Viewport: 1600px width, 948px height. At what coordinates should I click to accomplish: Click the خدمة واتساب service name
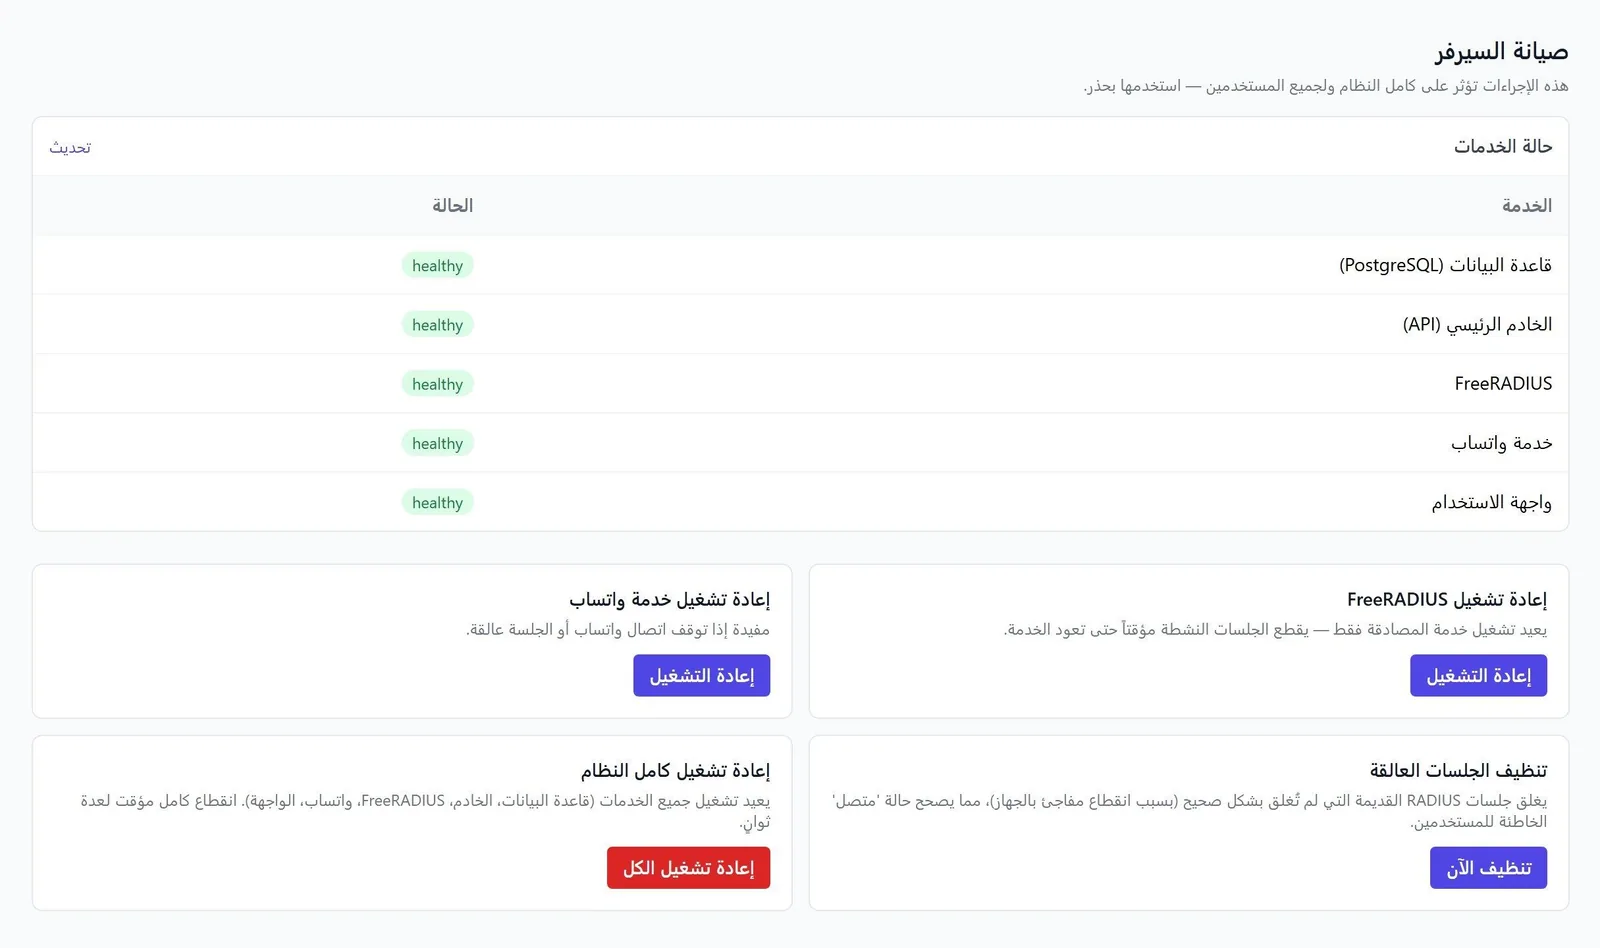1501,443
